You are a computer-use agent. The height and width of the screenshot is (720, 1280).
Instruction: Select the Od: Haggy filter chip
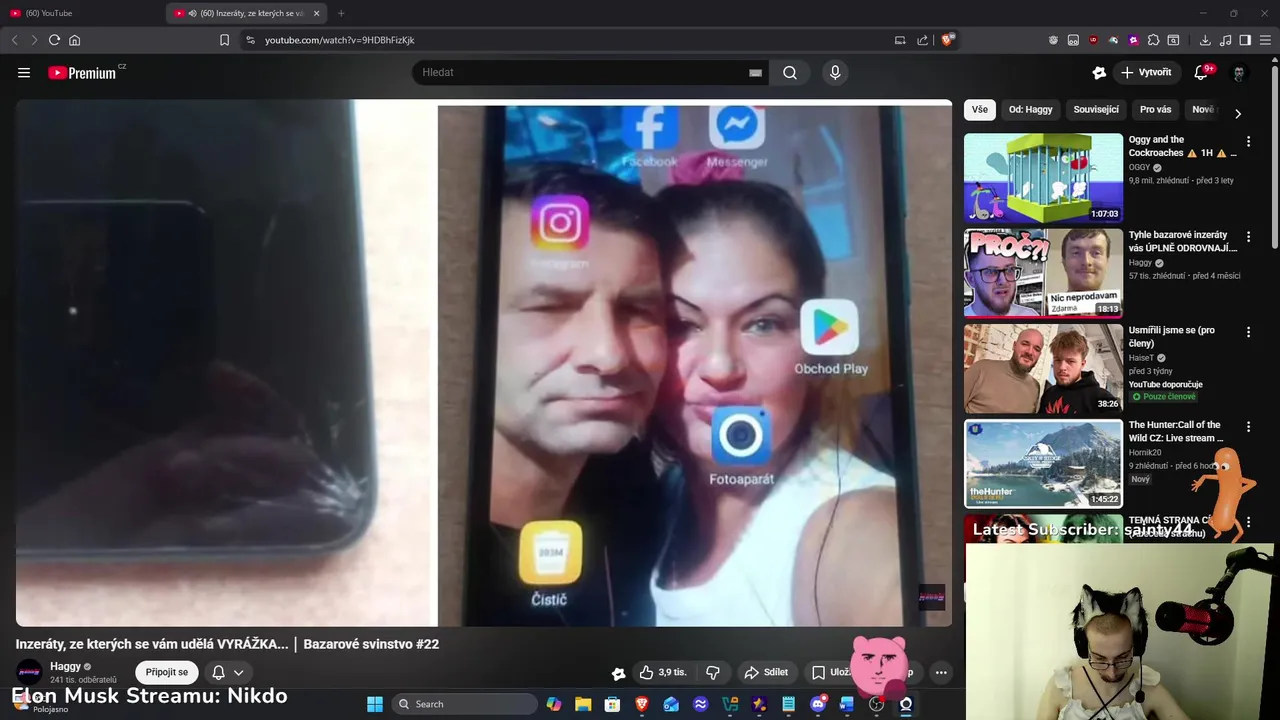point(1030,110)
